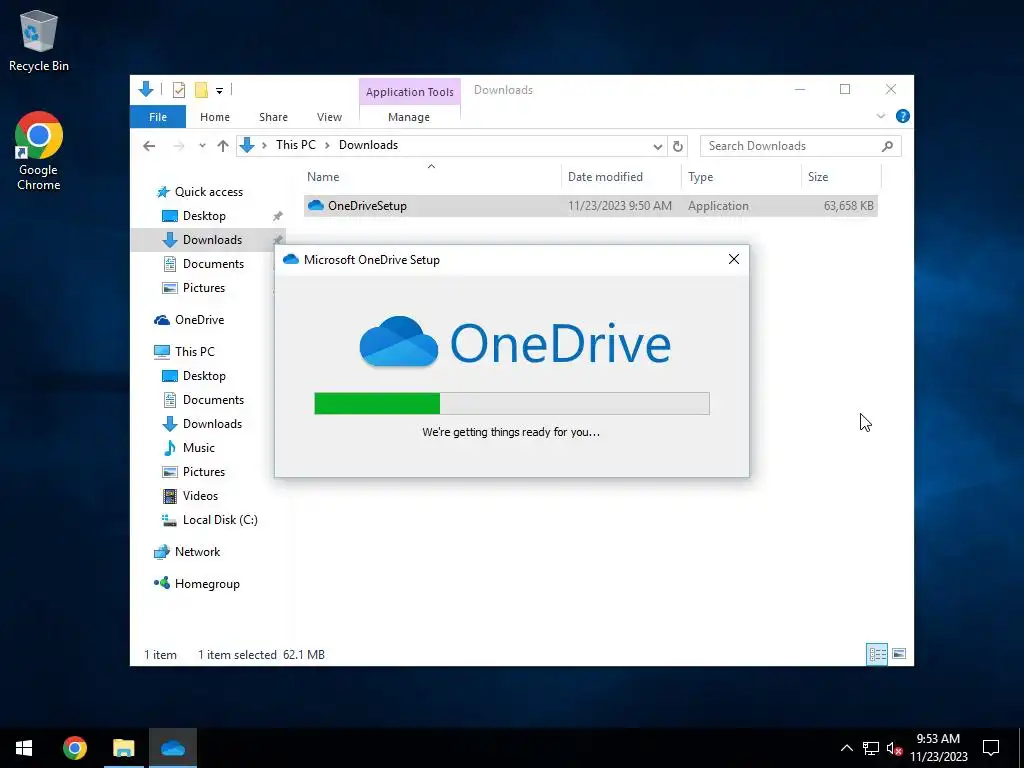This screenshot has width=1024, height=768.
Task: Expand the ribbon with the chevron
Action: click(880, 116)
